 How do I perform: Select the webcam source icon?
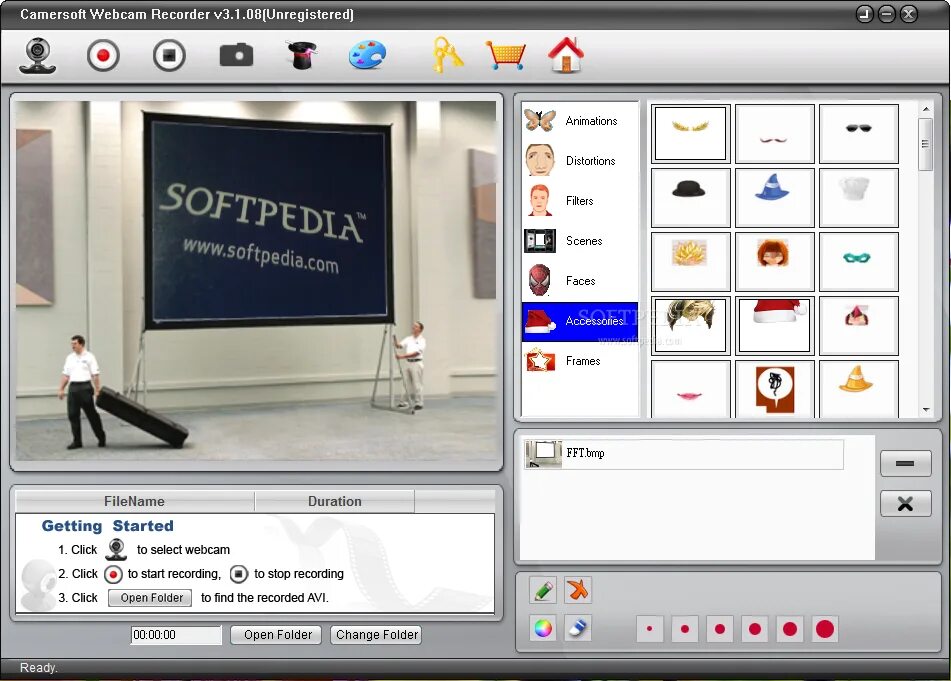point(37,55)
